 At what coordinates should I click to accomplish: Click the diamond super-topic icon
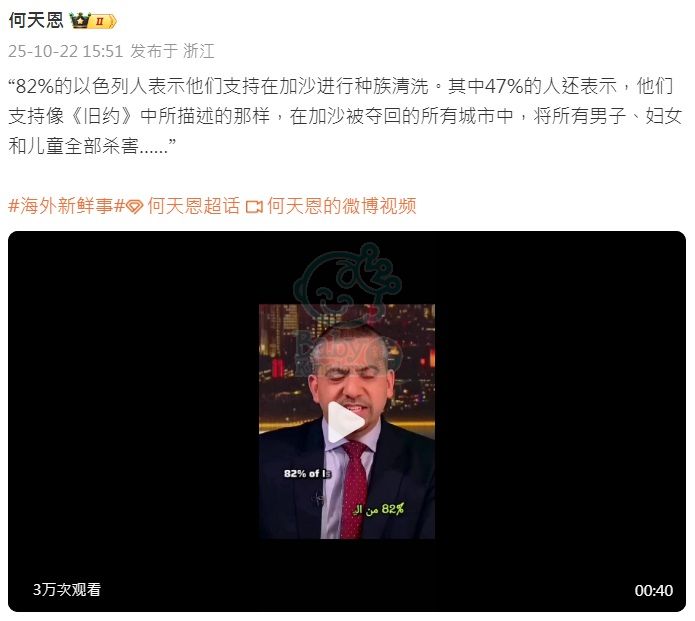pyautogui.click(x=134, y=207)
